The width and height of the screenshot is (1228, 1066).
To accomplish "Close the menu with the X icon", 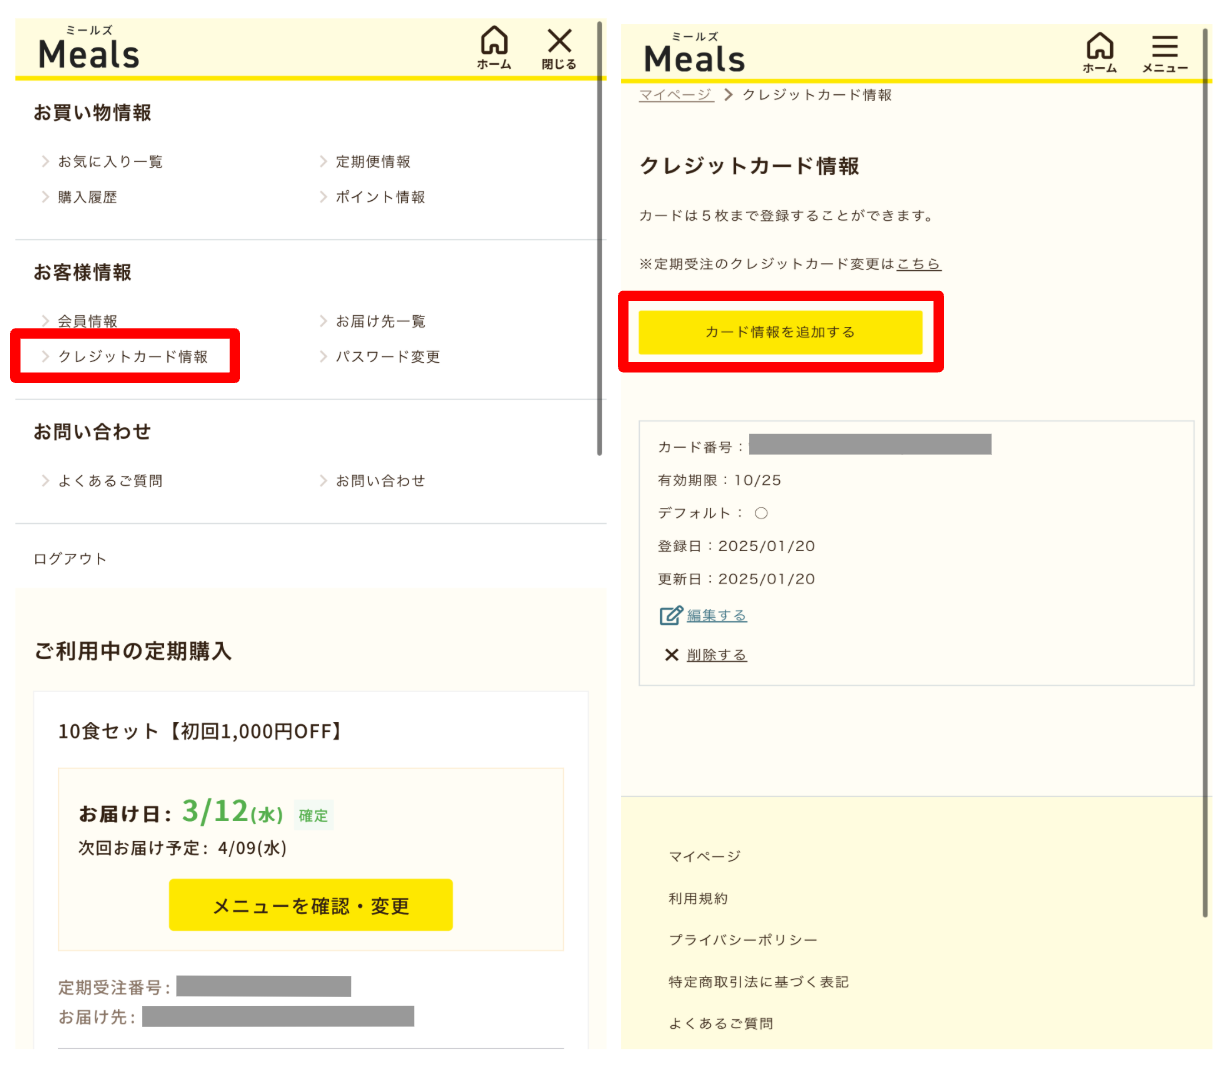I will (559, 46).
